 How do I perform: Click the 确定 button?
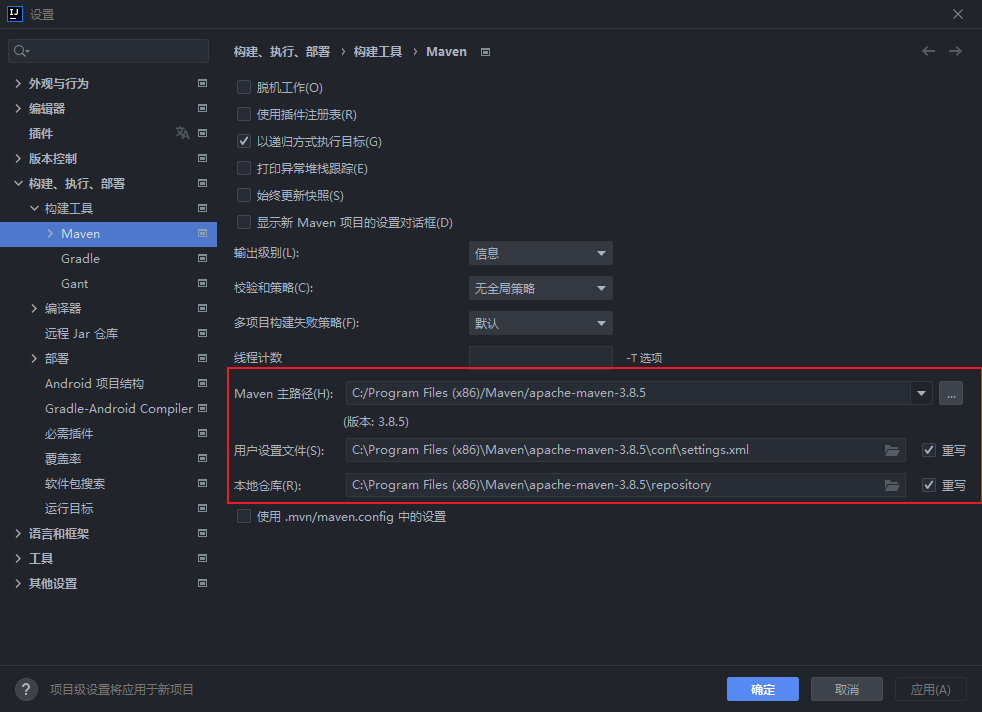coord(763,689)
